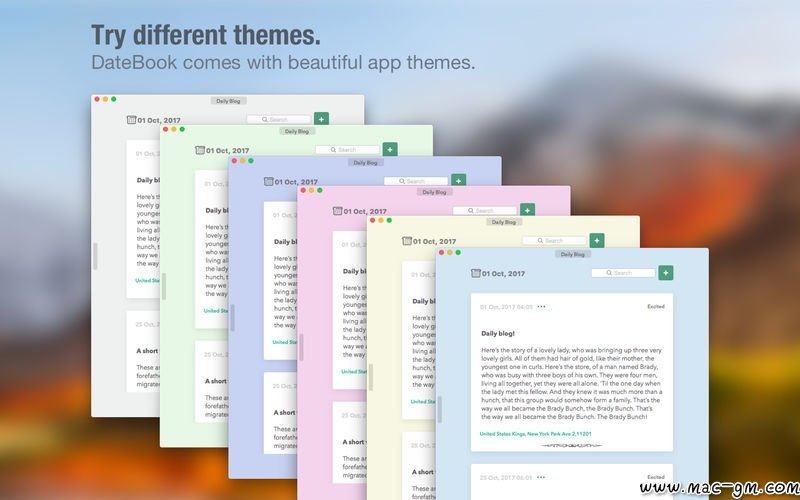Click the sidebar handle on blue window's left edge

click(439, 409)
